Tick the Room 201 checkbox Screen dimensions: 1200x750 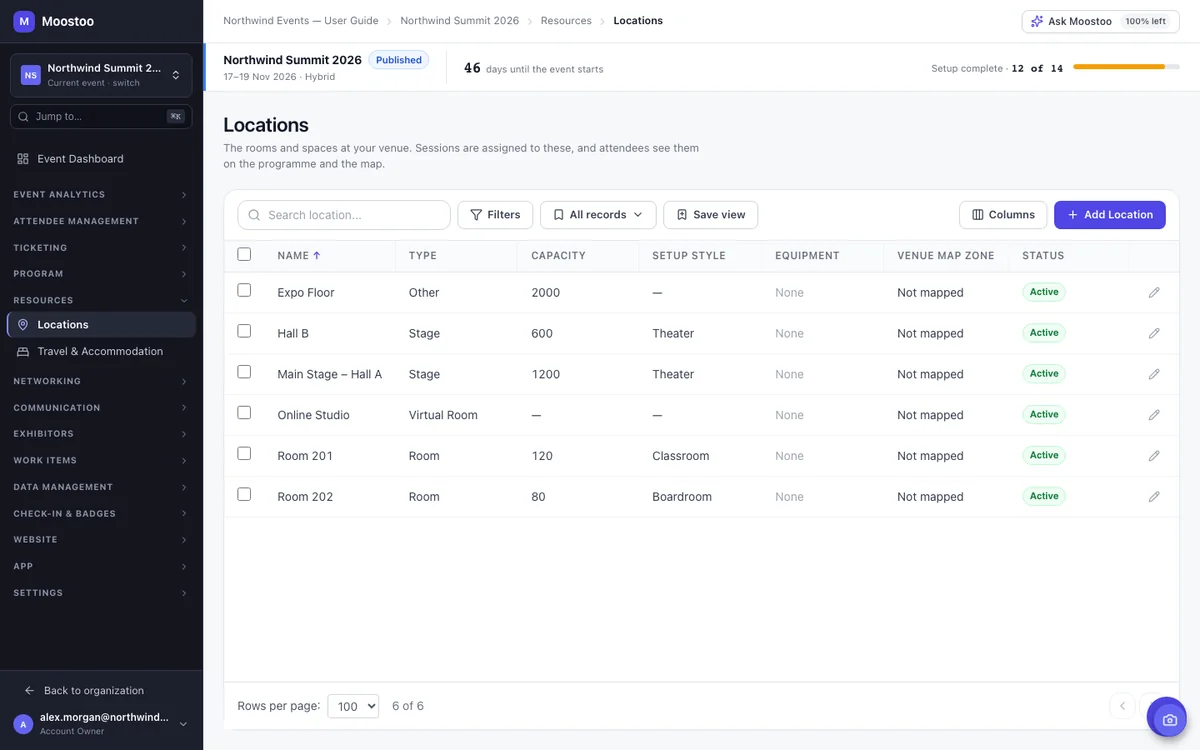coord(244,453)
